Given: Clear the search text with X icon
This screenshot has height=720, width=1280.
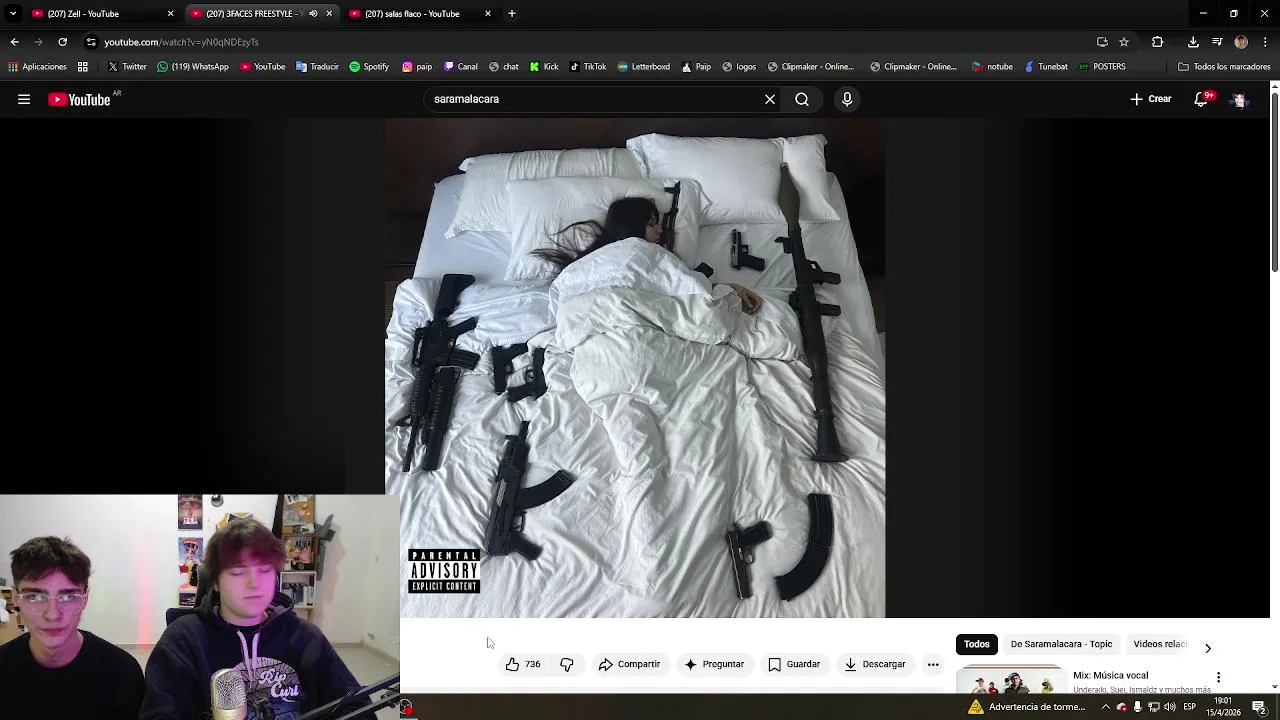Looking at the screenshot, I should pos(770,99).
